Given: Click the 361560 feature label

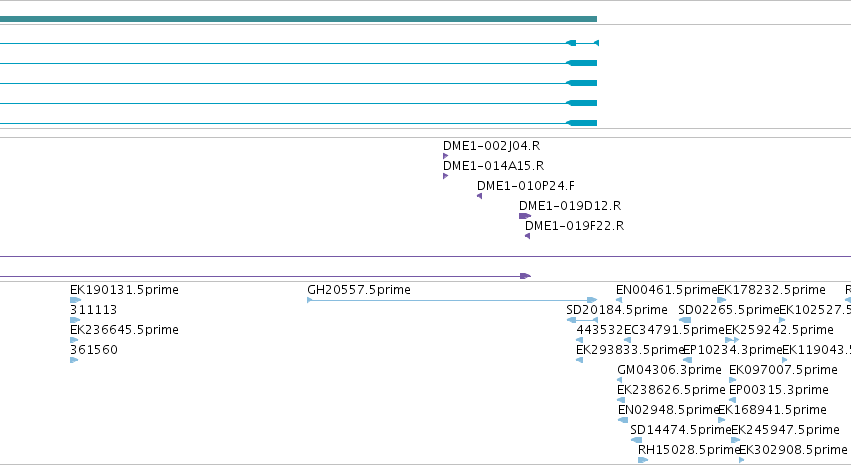Looking at the screenshot, I should click(94, 350).
